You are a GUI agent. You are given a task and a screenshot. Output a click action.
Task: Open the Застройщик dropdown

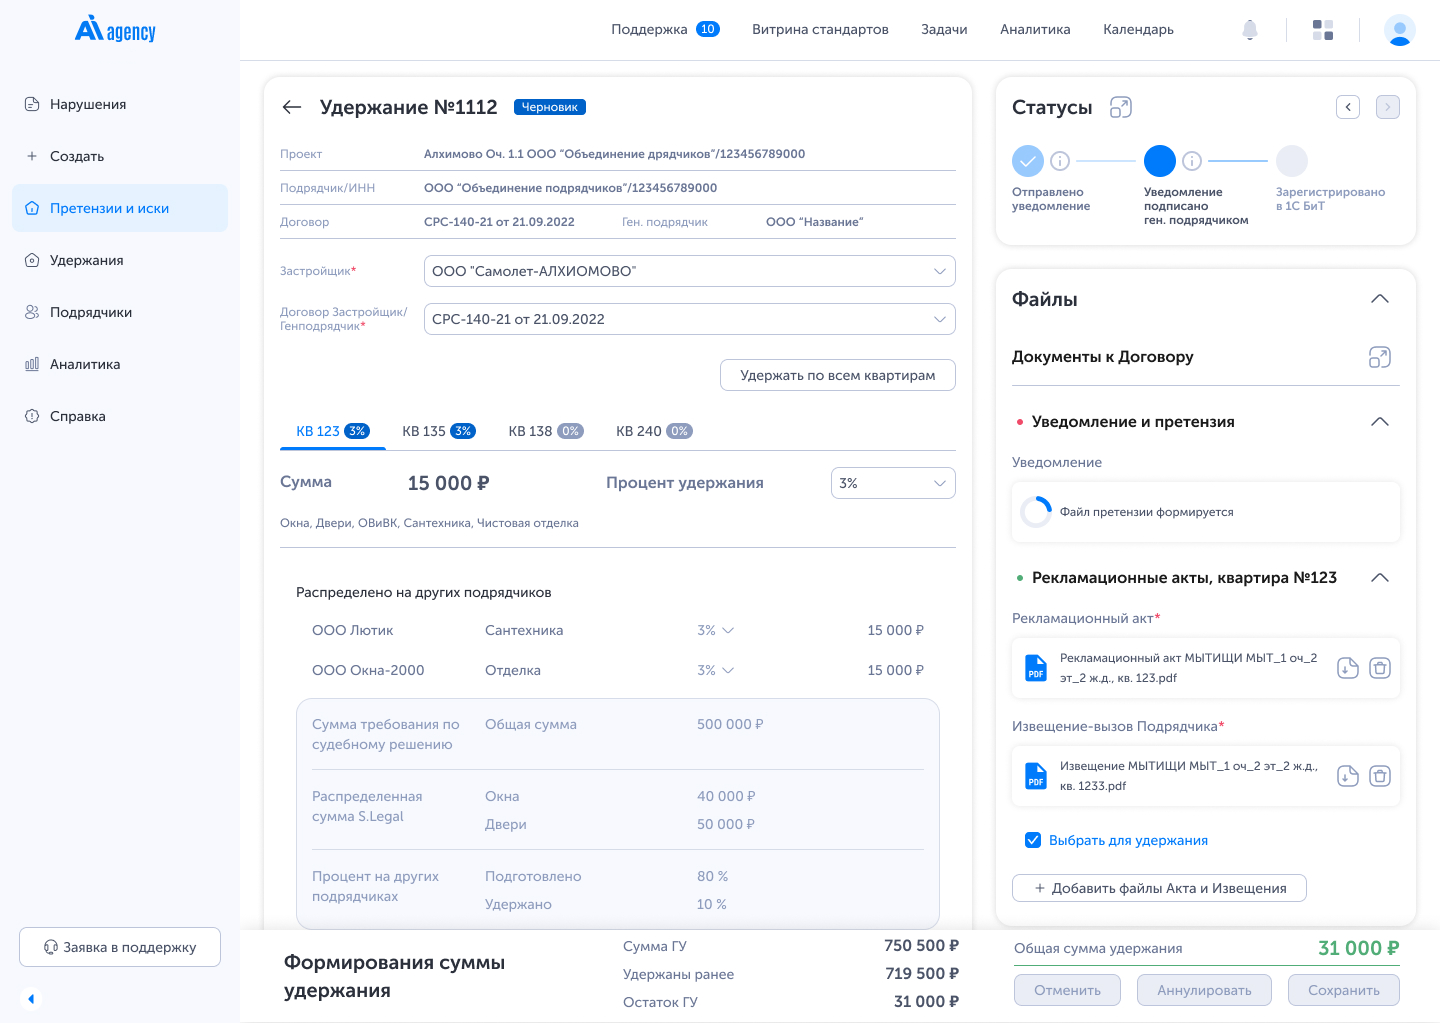(x=689, y=271)
